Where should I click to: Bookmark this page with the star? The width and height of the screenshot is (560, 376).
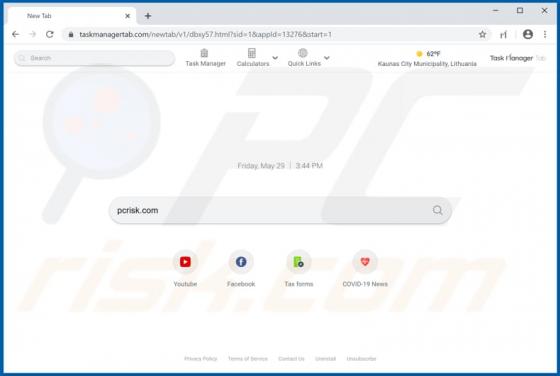point(482,34)
